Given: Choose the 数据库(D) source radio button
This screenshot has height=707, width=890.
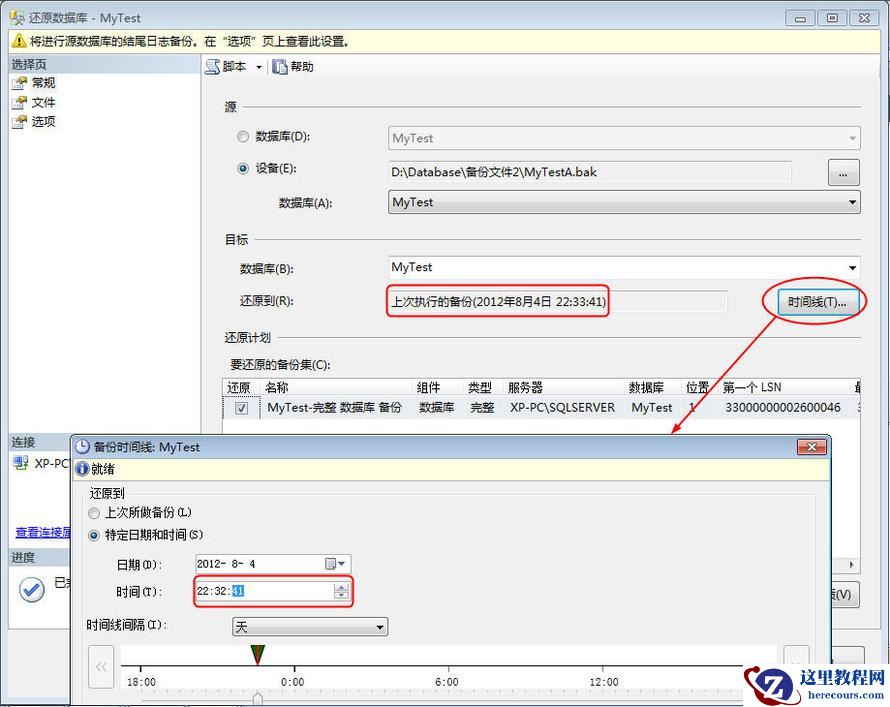Looking at the screenshot, I should point(242,137).
